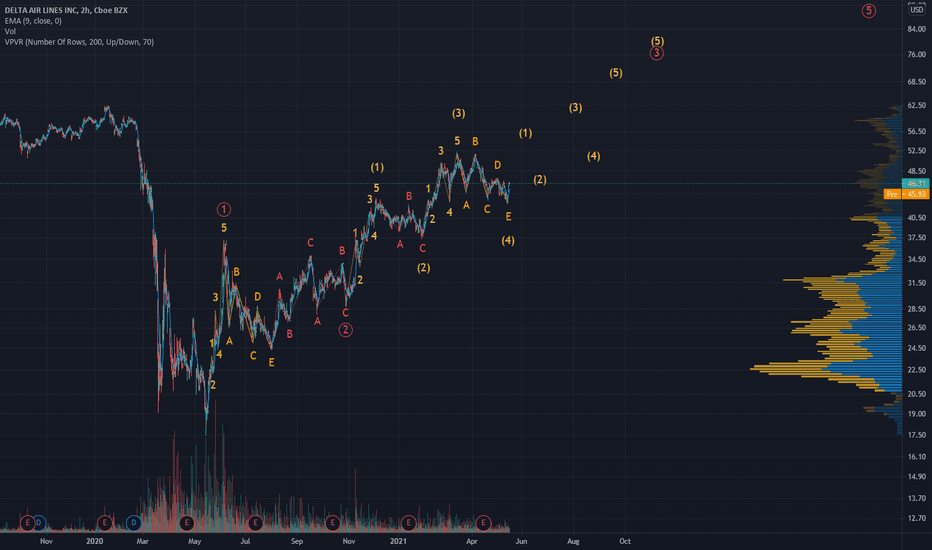The image size is (932, 550).
Task: Click the orange Pre 45.93 pre-market price tag
Action: coord(906,194)
